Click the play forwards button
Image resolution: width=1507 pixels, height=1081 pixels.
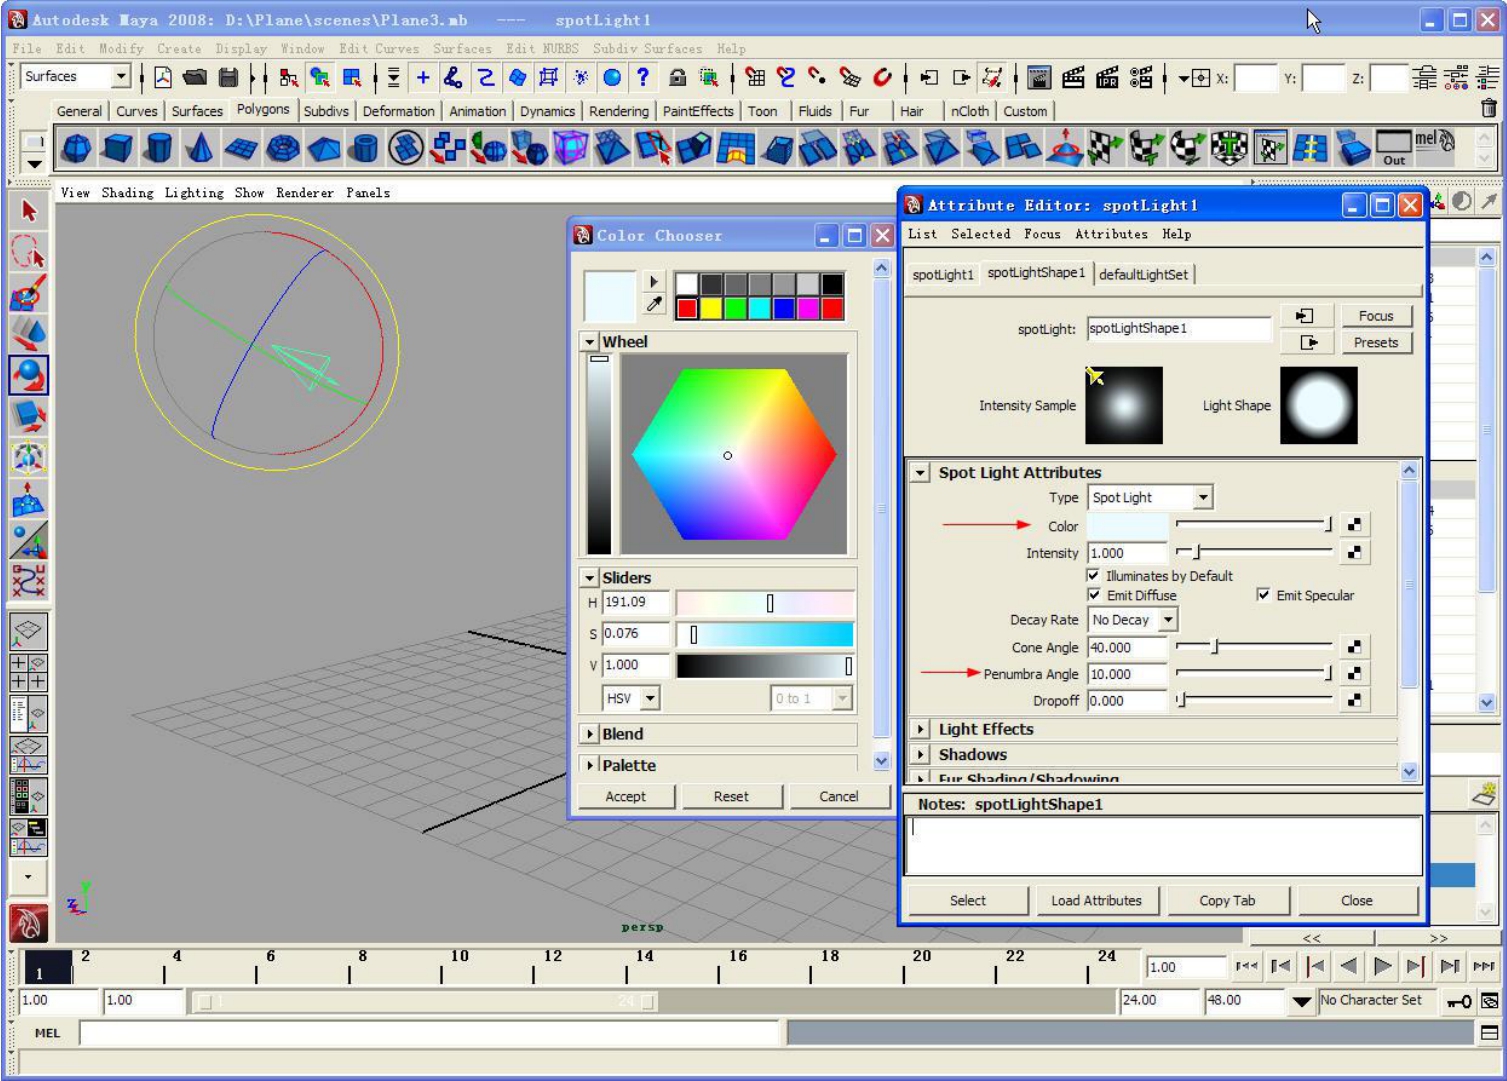point(1382,966)
